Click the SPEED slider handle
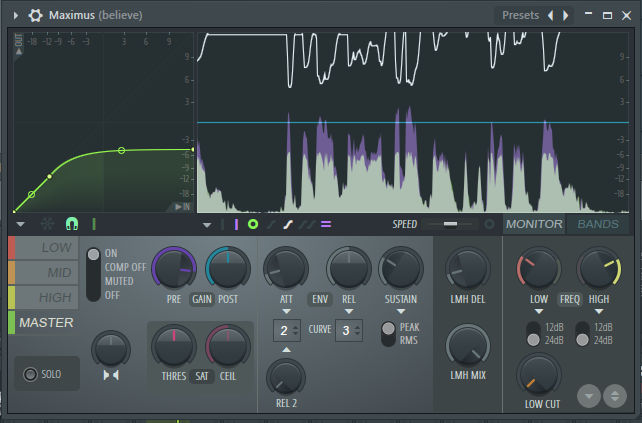 coord(450,224)
